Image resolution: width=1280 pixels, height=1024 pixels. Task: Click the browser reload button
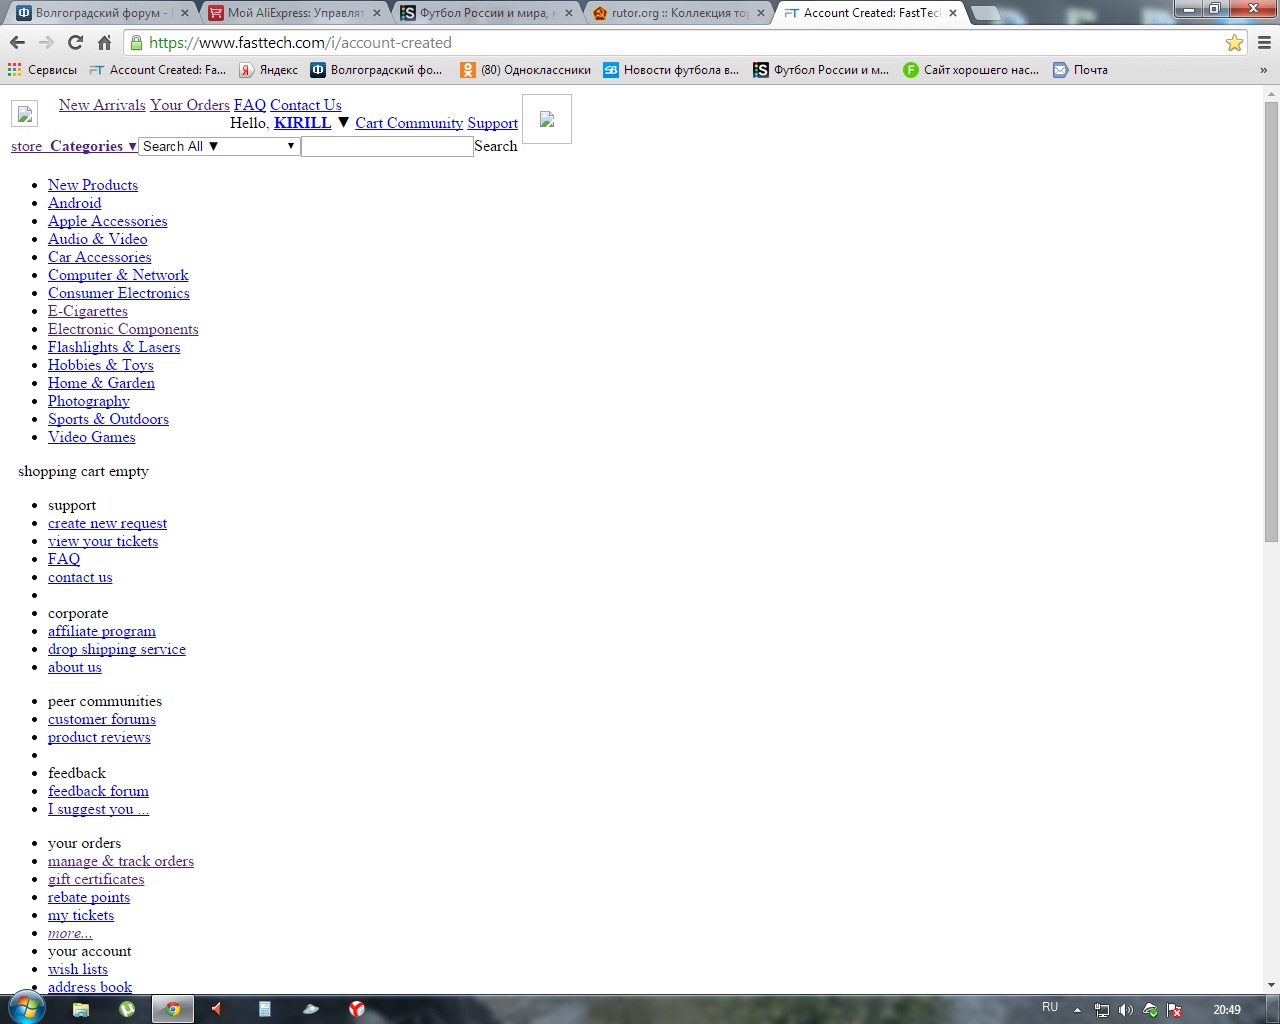pos(75,42)
